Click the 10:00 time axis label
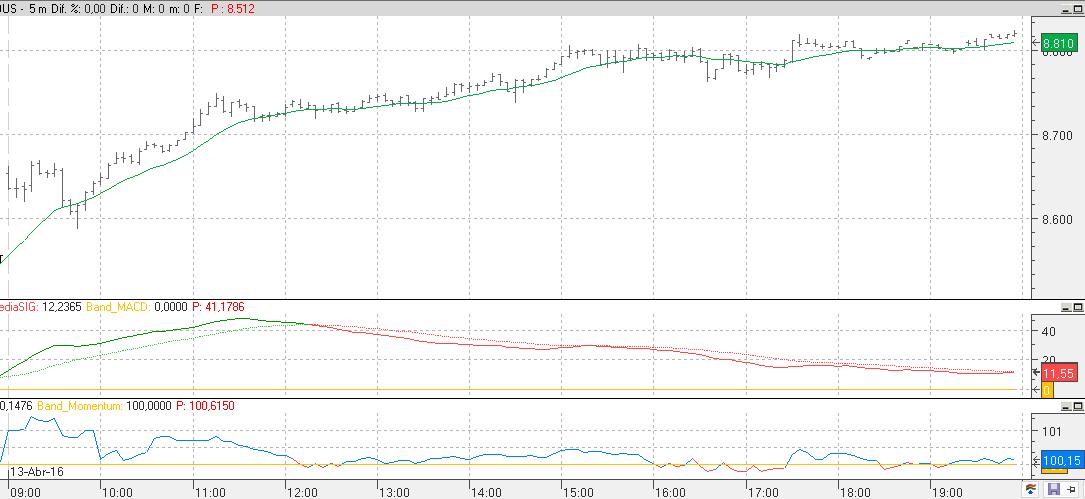 tap(118, 492)
